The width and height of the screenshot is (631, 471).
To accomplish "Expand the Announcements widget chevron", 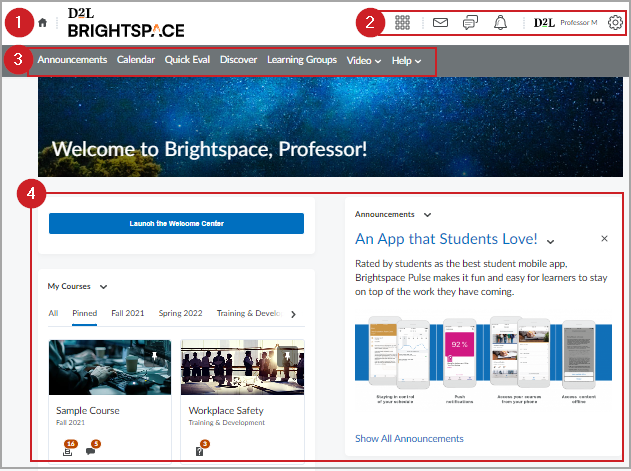I will point(427,215).
